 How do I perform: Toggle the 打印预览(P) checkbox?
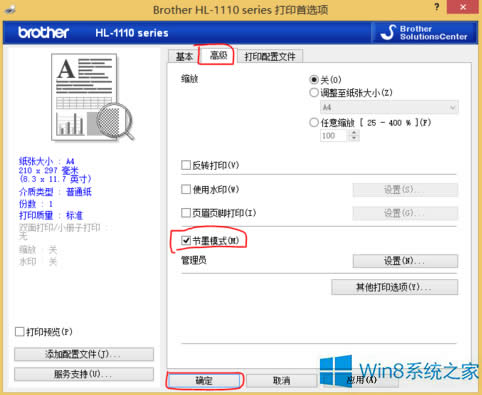coord(20,332)
